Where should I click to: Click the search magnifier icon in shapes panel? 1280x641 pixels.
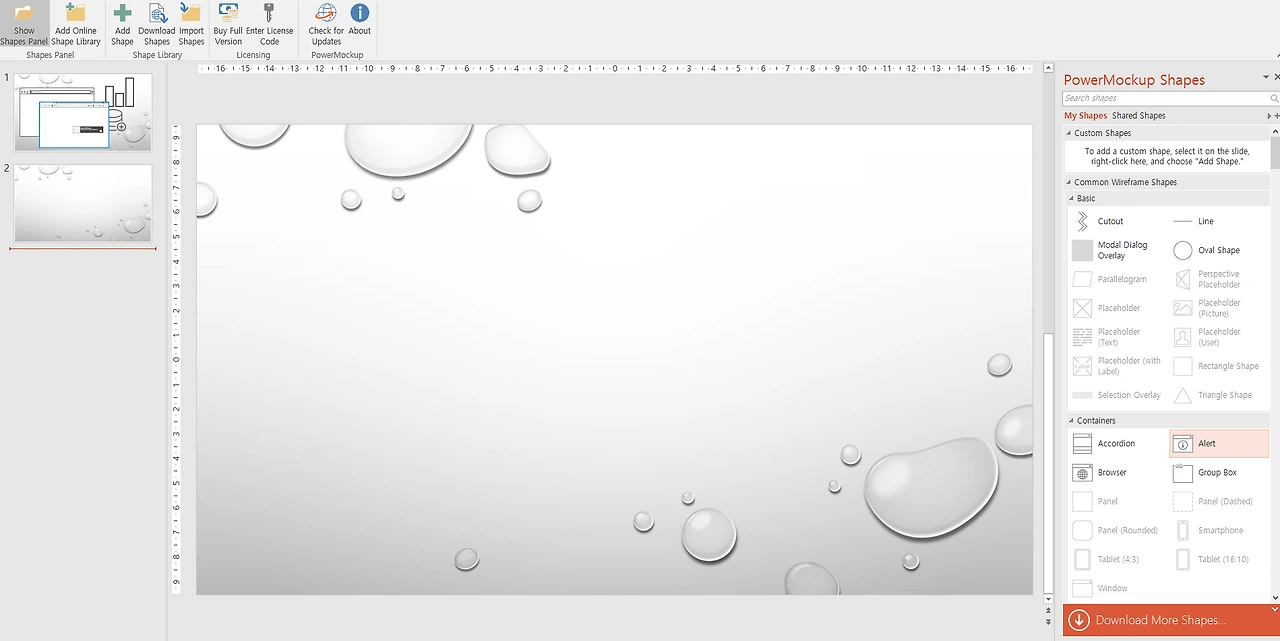pyautogui.click(x=1274, y=98)
